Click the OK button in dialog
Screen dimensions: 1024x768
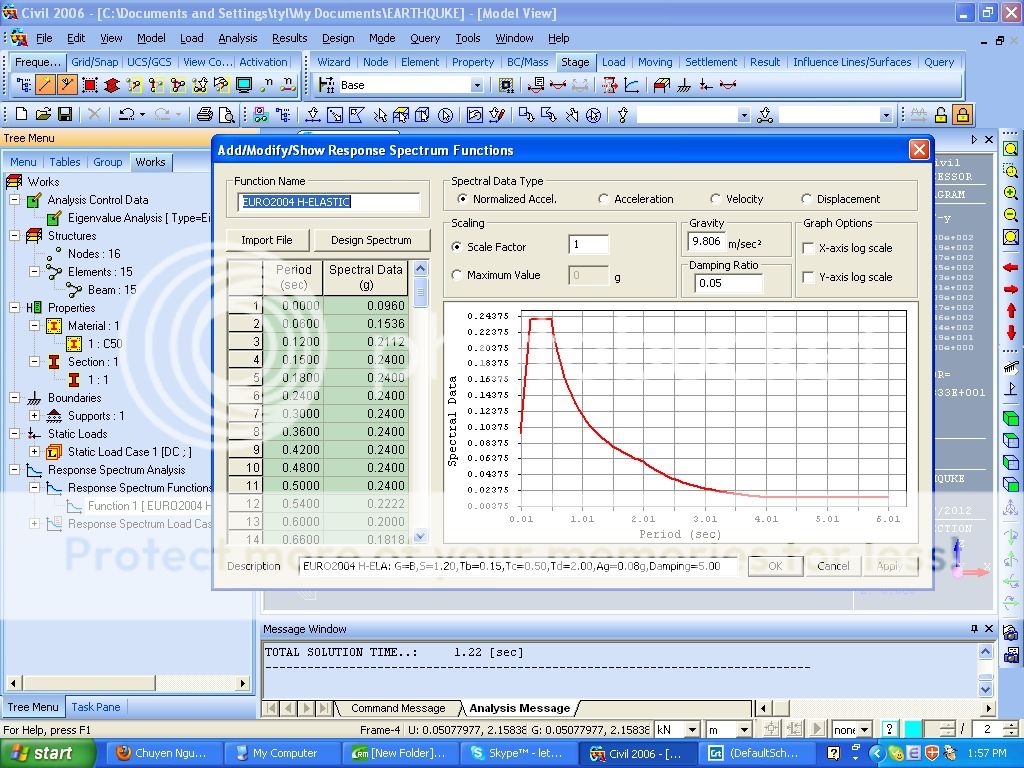click(775, 566)
